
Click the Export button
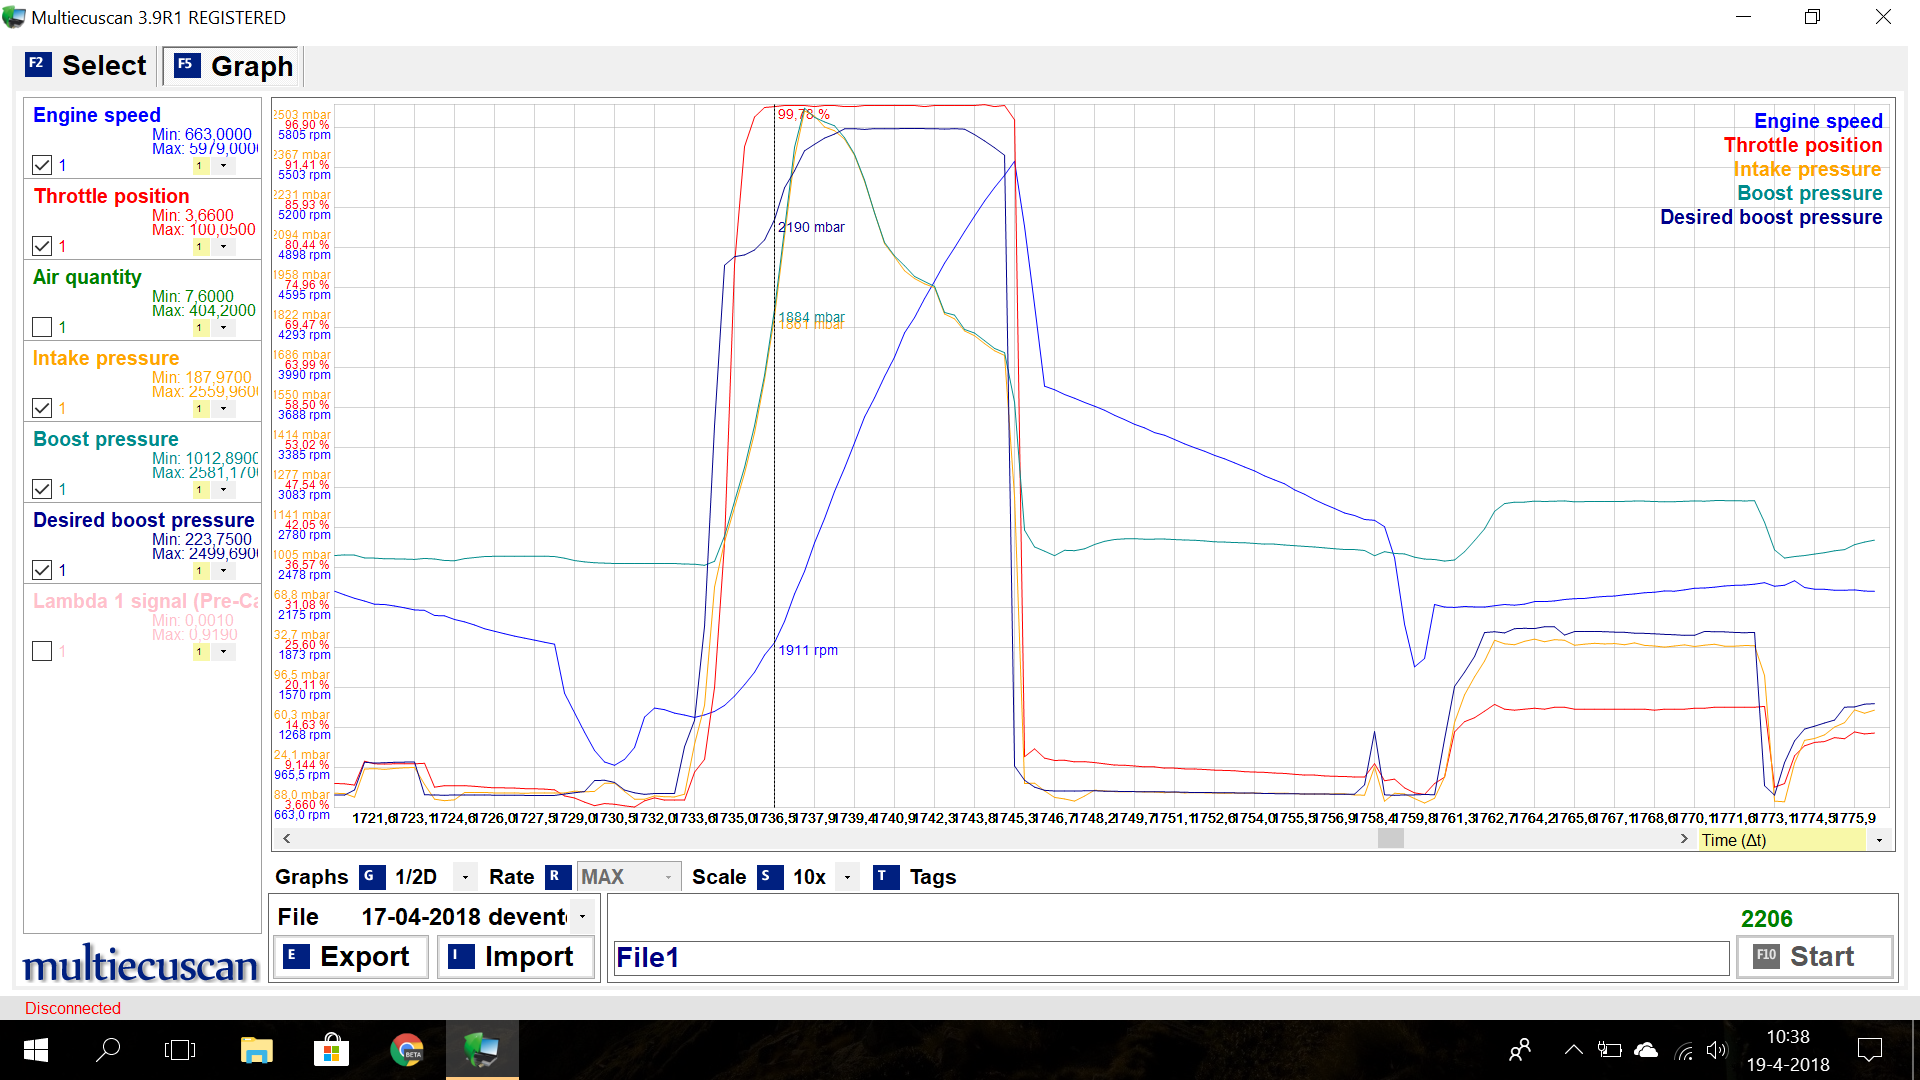[x=350, y=957]
